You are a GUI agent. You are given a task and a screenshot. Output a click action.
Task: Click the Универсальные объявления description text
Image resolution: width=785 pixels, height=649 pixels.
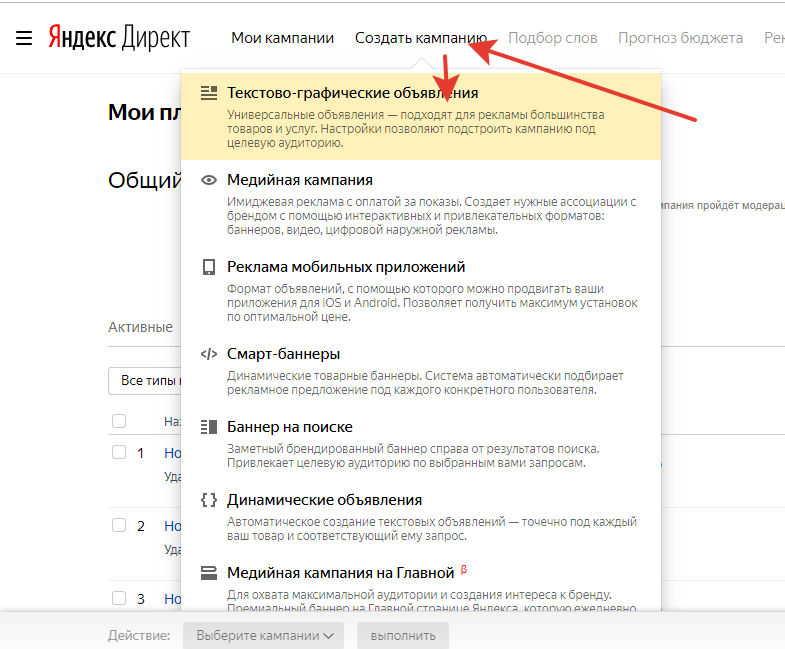click(416, 129)
